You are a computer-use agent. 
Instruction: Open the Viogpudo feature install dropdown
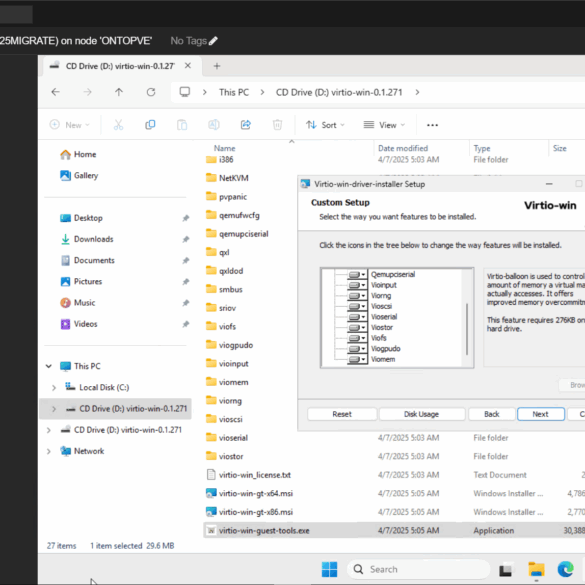tap(357, 349)
